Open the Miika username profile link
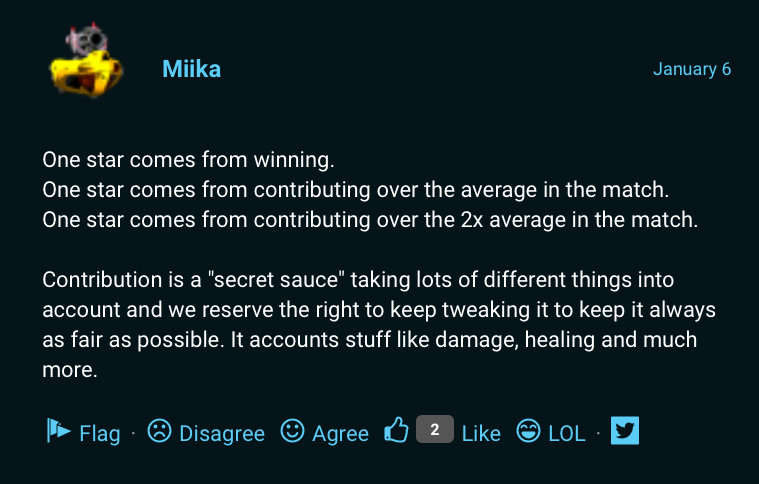This screenshot has width=759, height=484. pyautogui.click(x=191, y=69)
